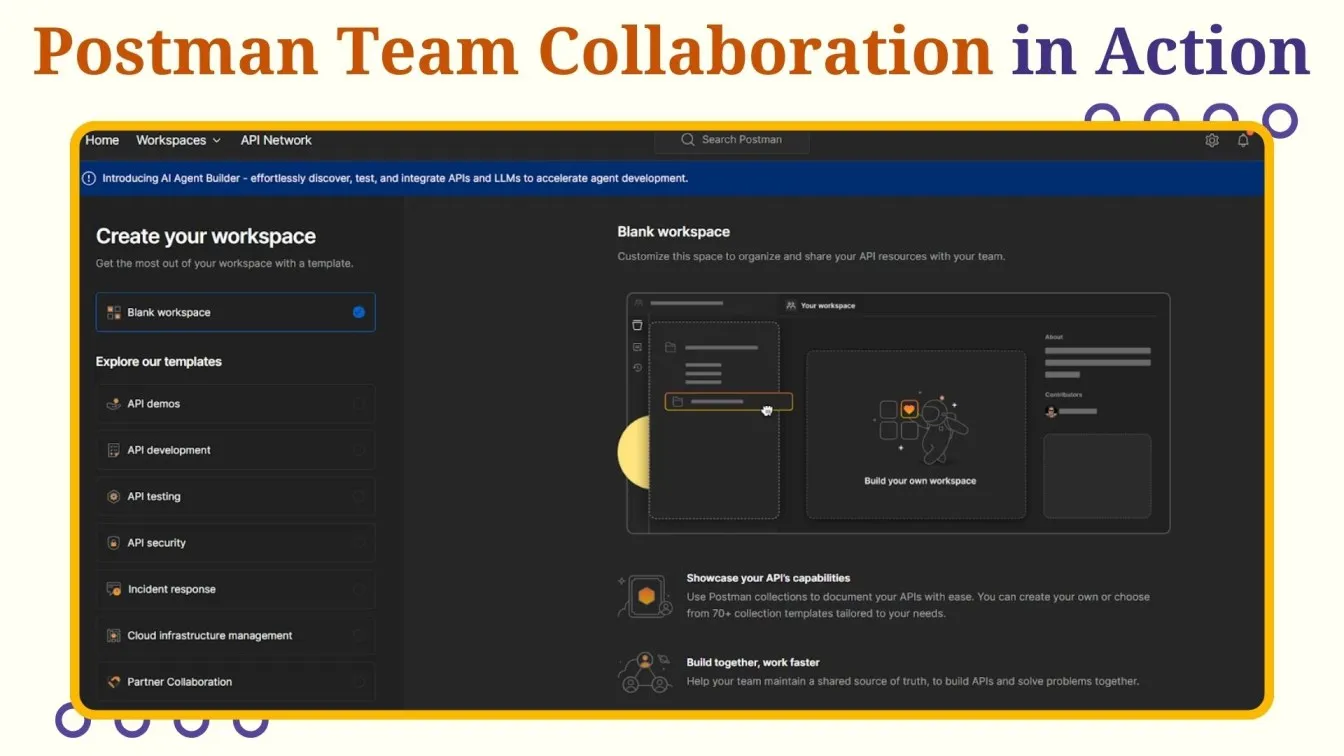Click the 'Create your workspace' heading
1344x756 pixels.
[206, 237]
